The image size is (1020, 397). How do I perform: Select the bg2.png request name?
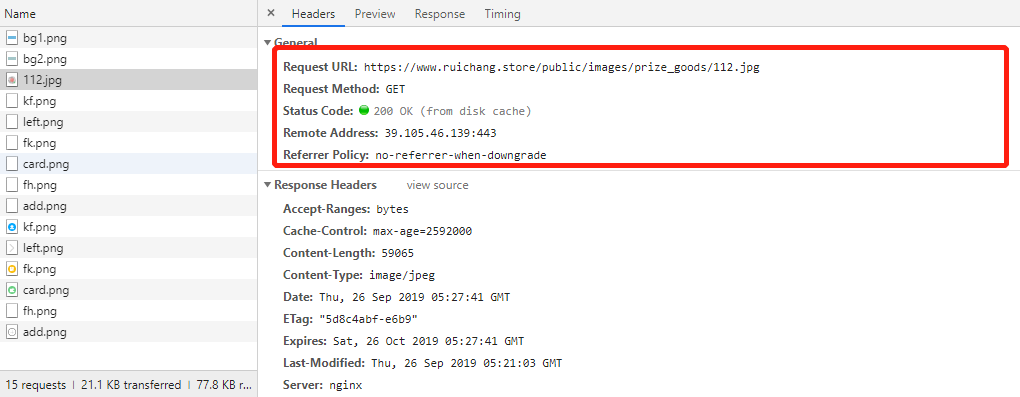pos(45,59)
